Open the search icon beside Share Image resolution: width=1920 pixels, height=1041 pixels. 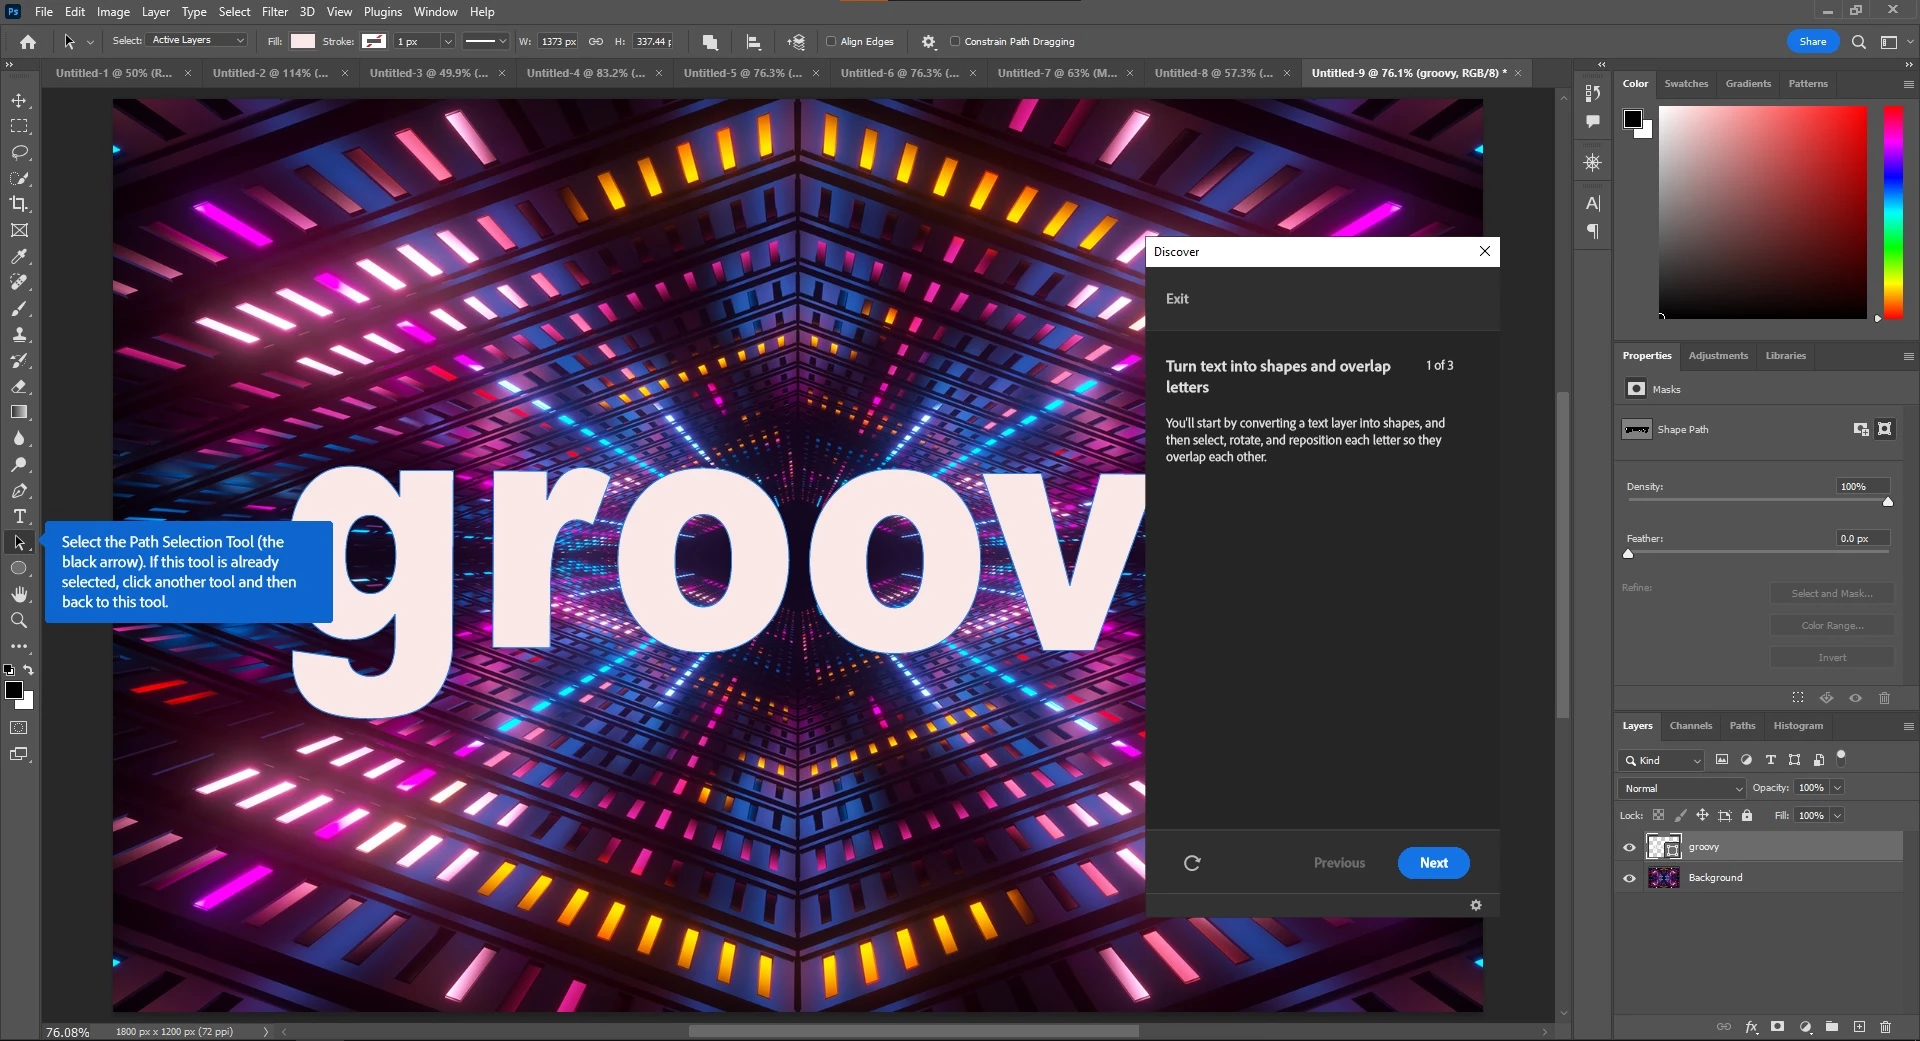click(1858, 42)
